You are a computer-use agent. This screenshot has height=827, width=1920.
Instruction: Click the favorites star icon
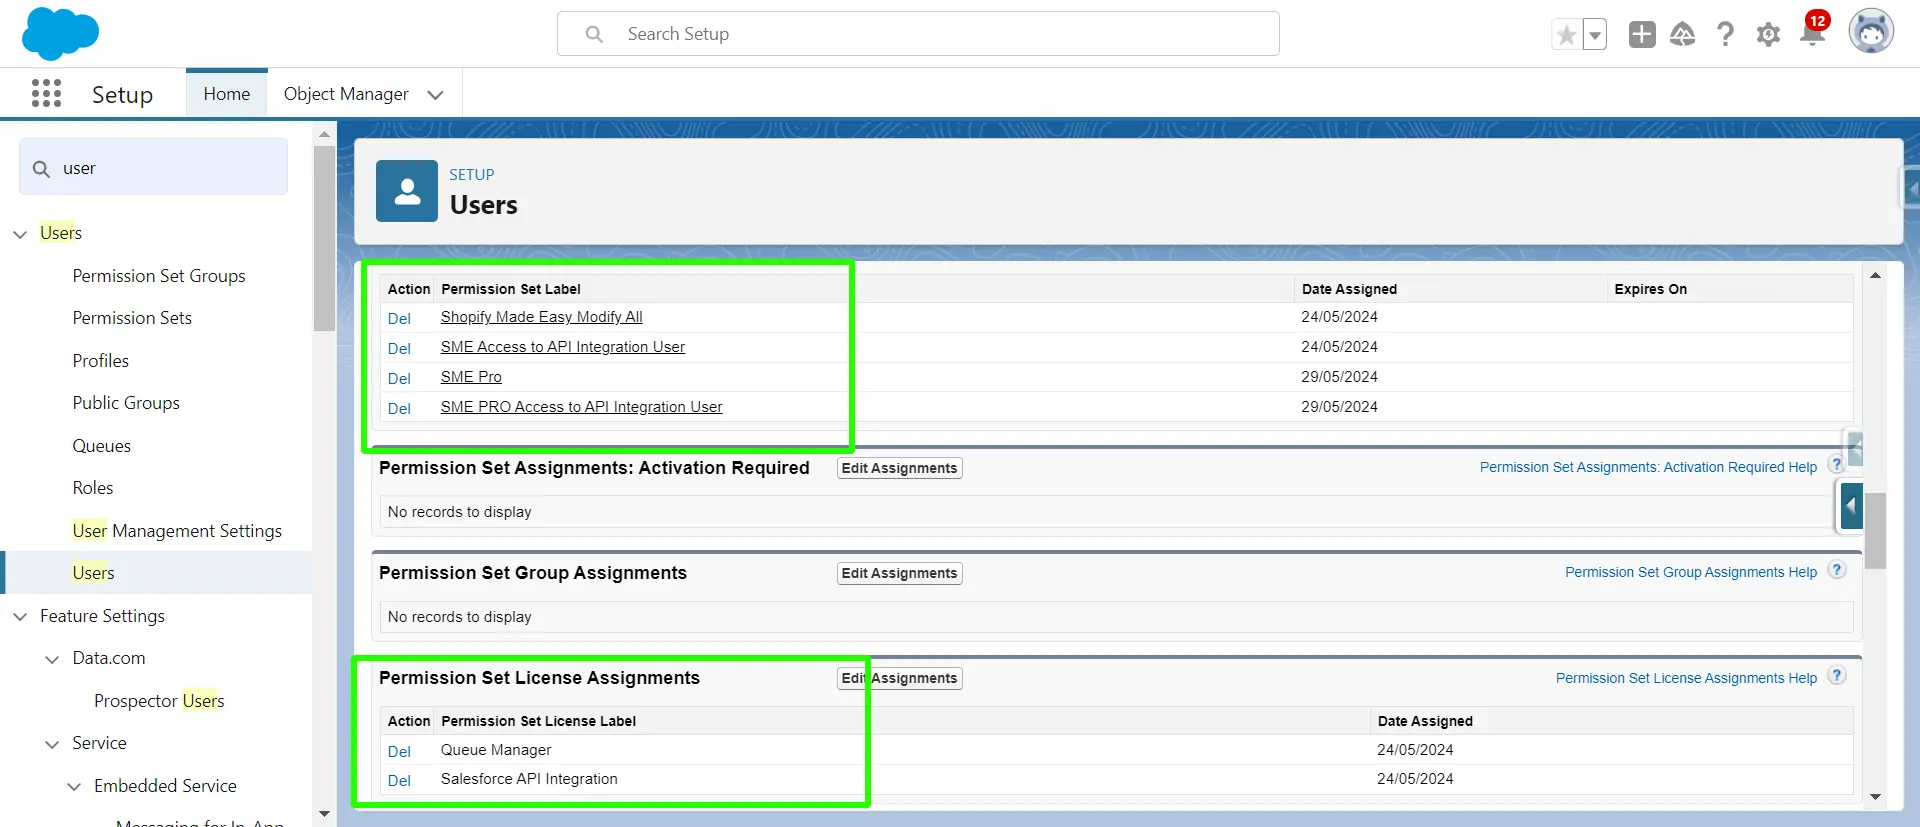coord(1566,35)
